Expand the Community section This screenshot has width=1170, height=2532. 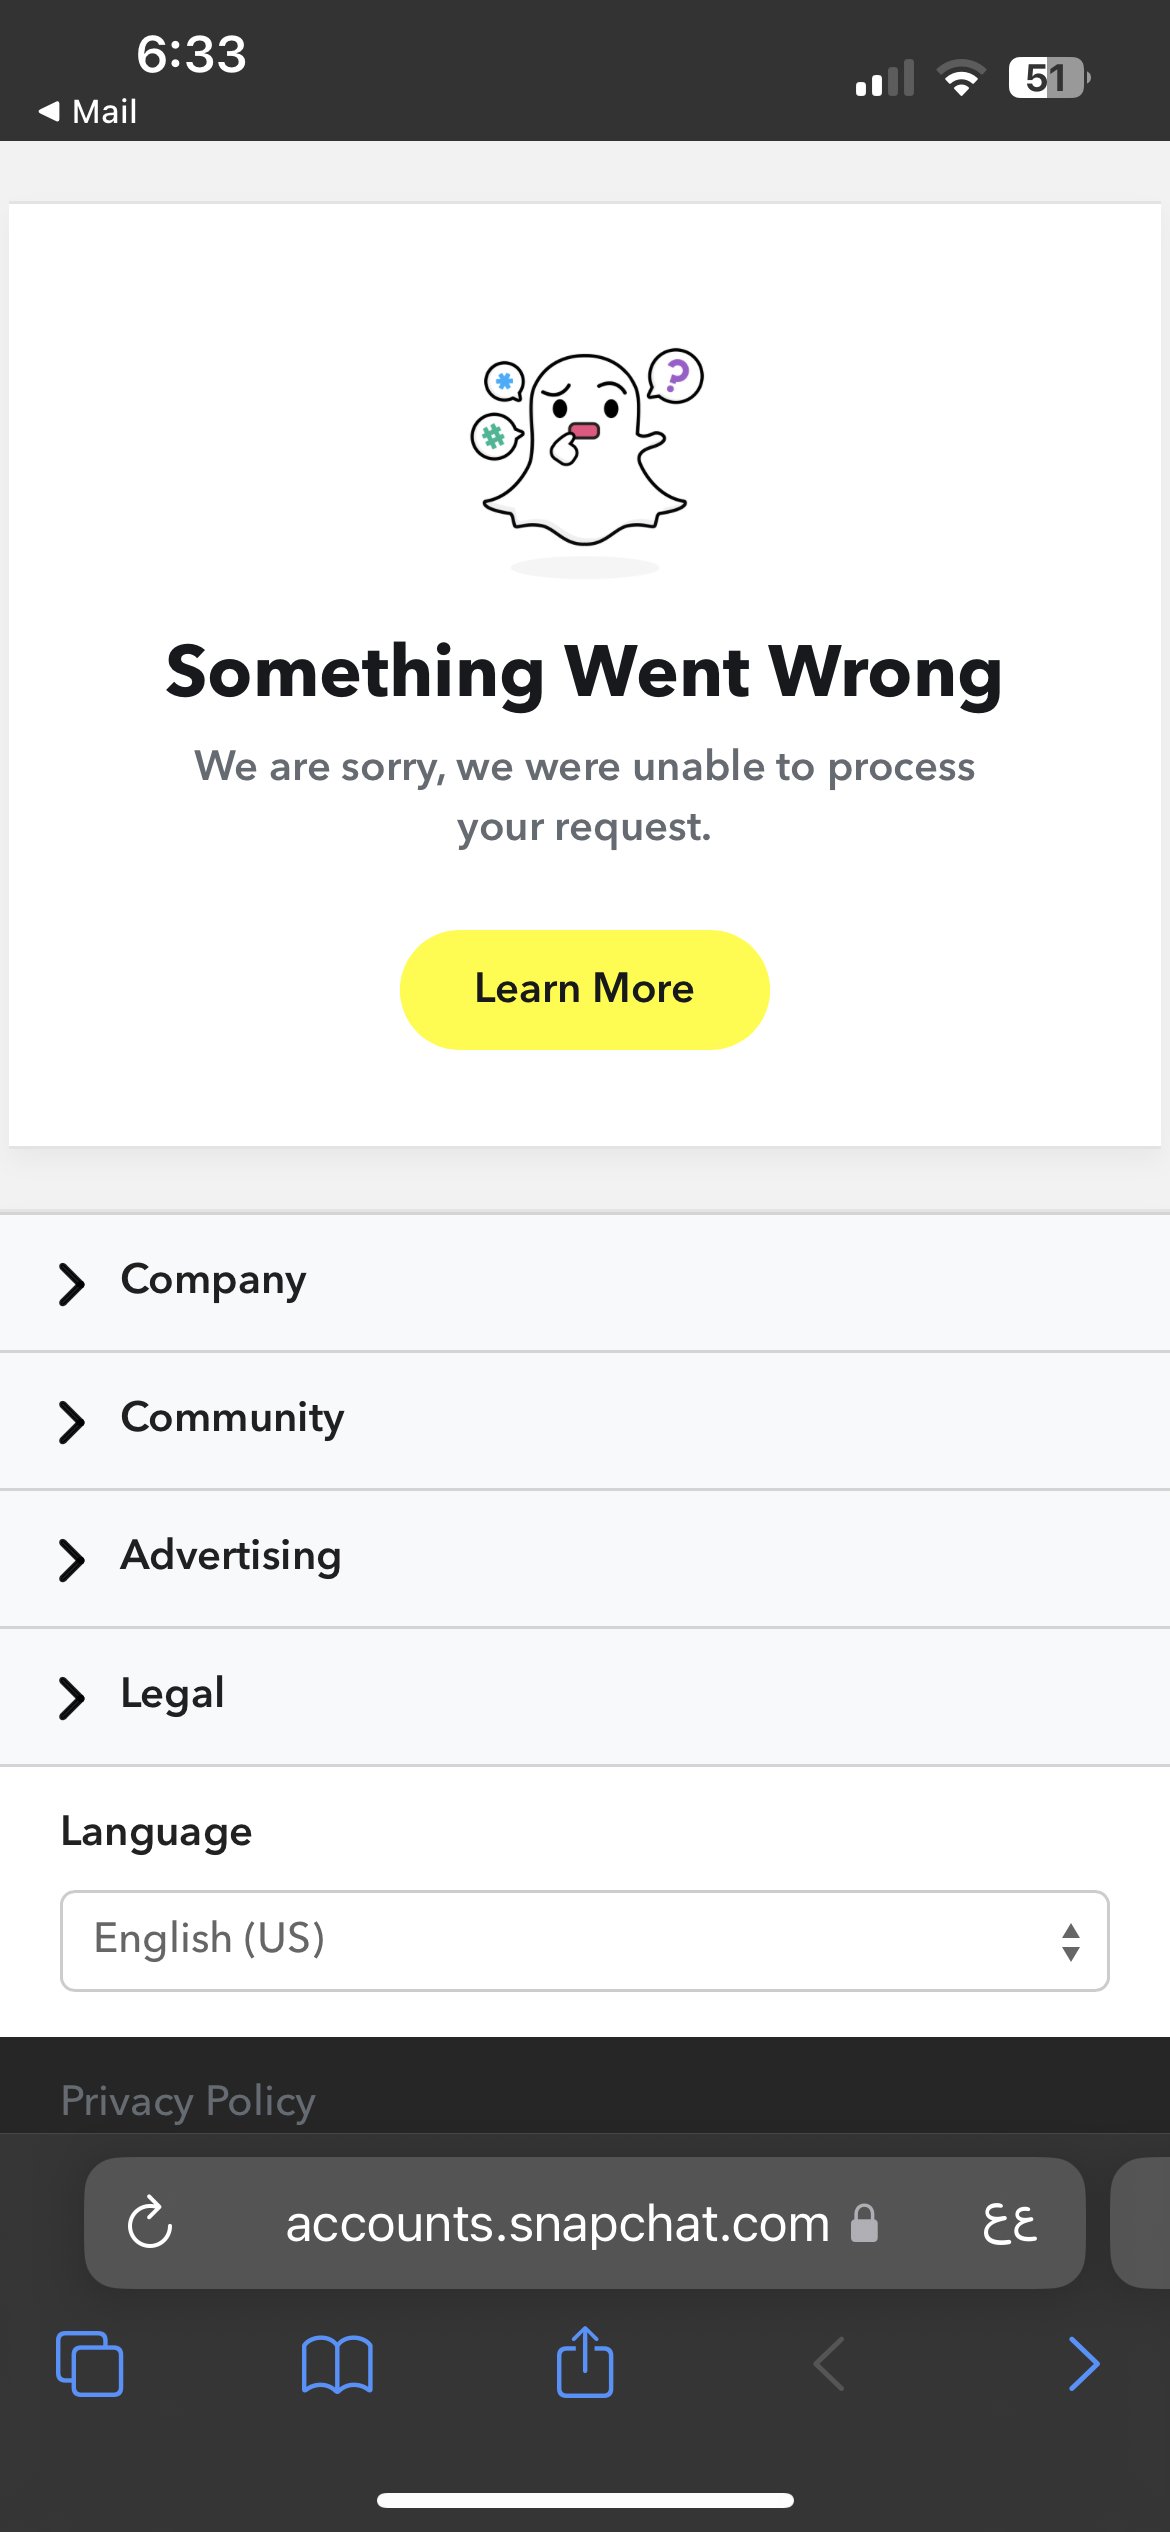(585, 1420)
